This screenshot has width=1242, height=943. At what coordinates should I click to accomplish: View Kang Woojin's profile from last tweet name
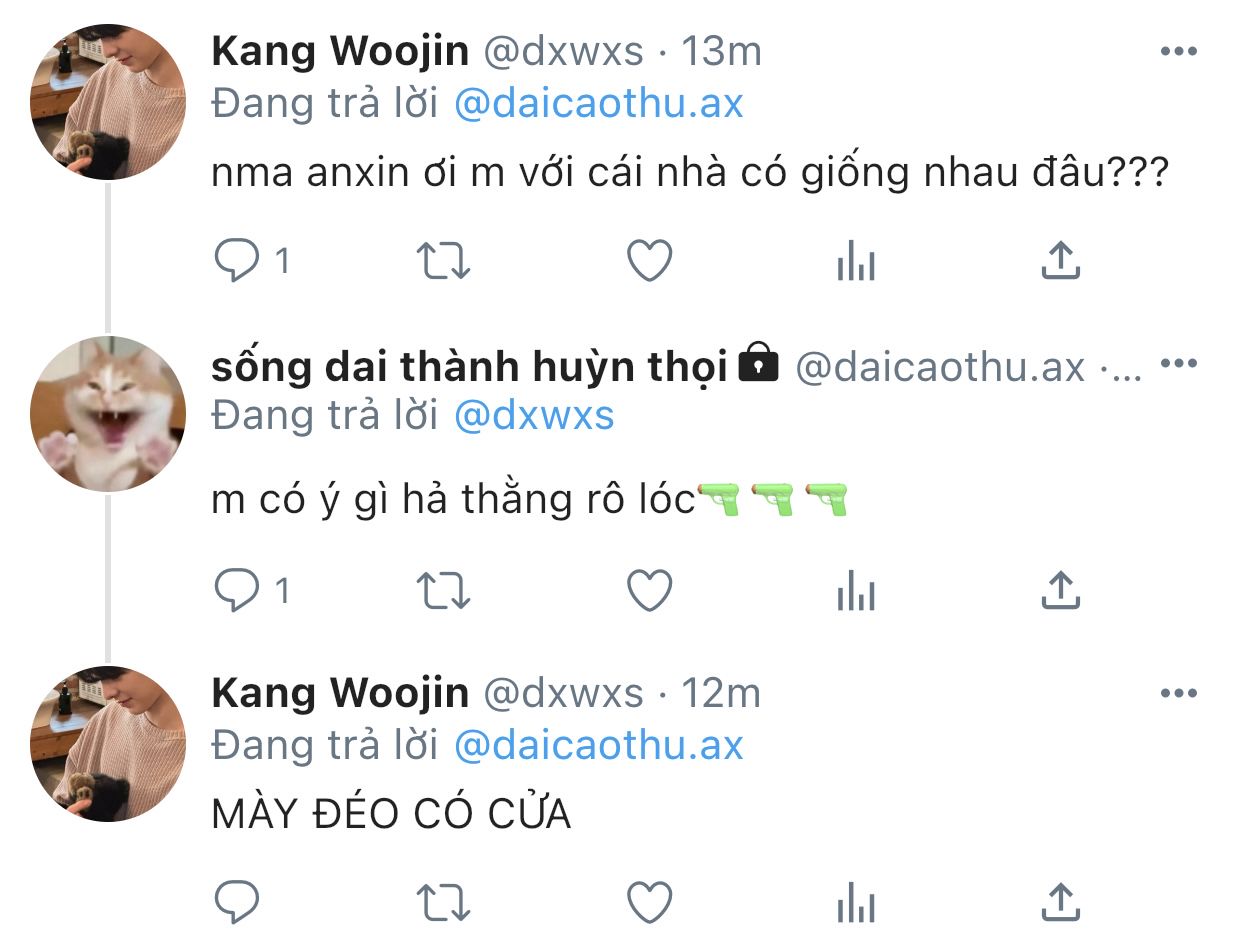(x=340, y=692)
